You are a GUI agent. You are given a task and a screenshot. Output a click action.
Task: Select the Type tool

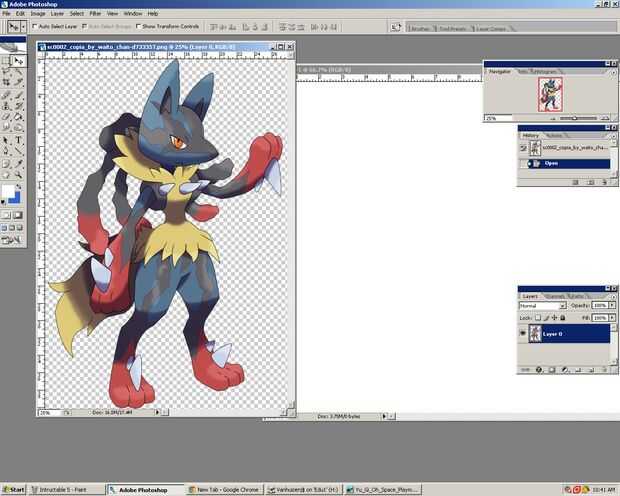point(19,140)
